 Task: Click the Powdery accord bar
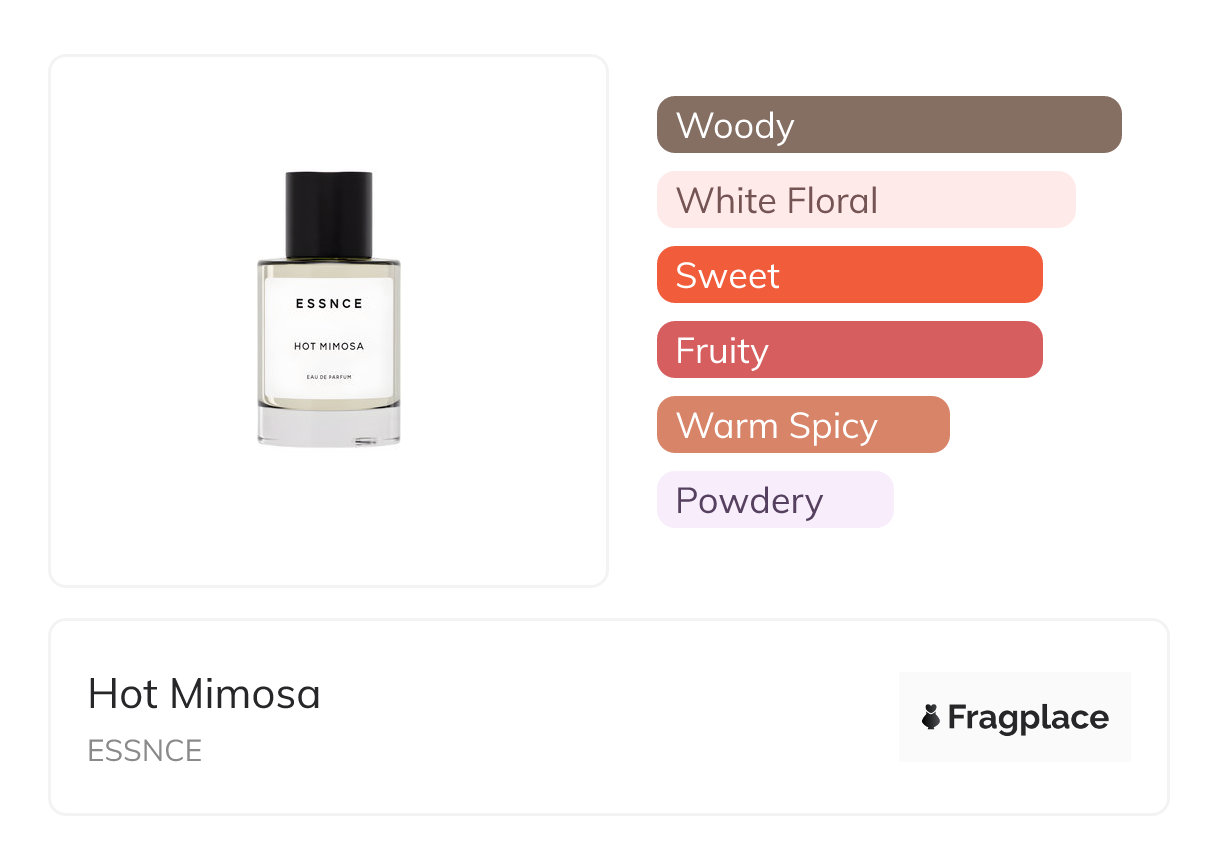[775, 500]
